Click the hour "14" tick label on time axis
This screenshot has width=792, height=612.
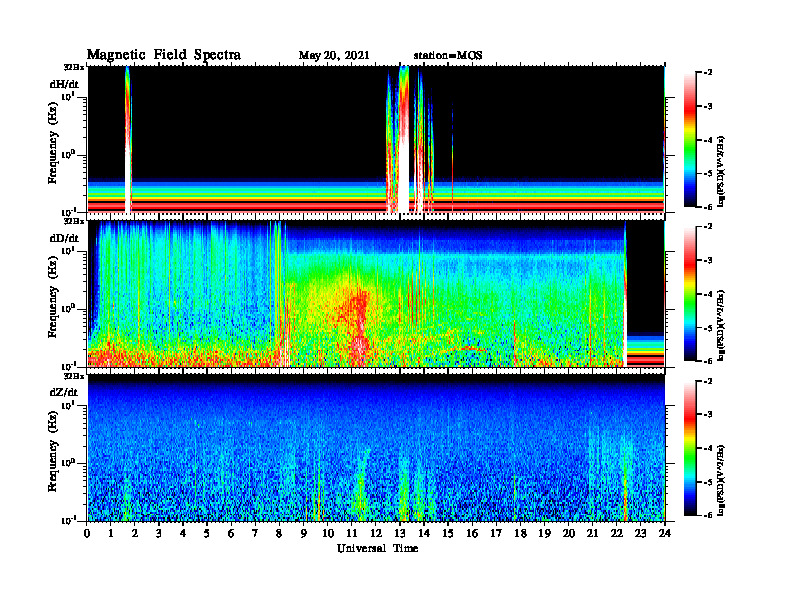coord(424,533)
